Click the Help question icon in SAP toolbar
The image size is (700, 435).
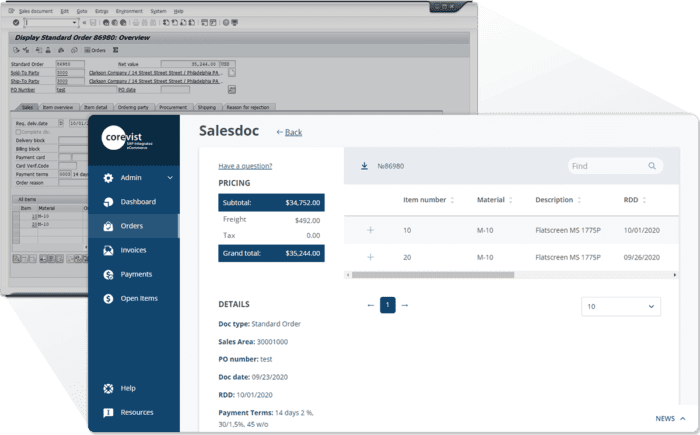click(226, 22)
